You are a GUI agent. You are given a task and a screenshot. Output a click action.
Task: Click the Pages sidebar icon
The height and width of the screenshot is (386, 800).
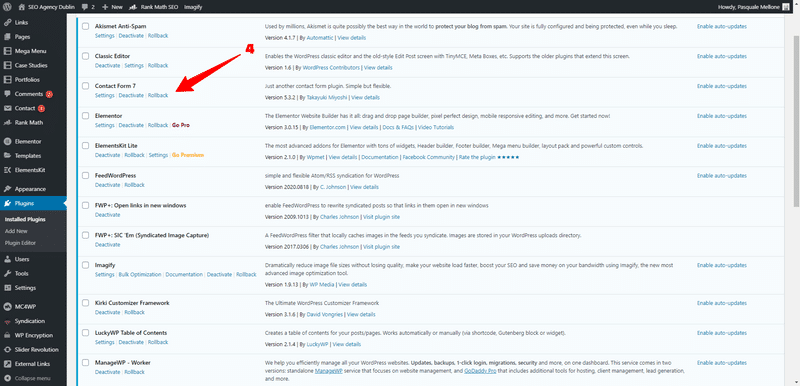7,37
